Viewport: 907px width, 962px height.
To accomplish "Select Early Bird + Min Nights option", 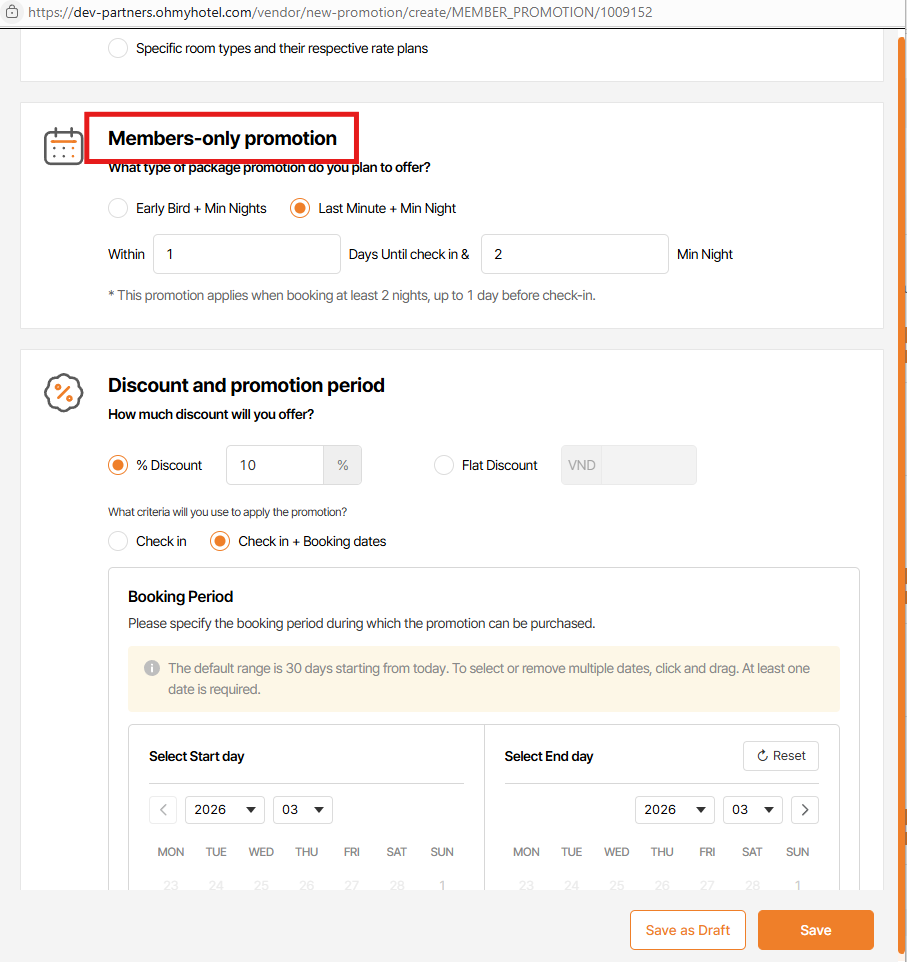I will pyautogui.click(x=118, y=208).
